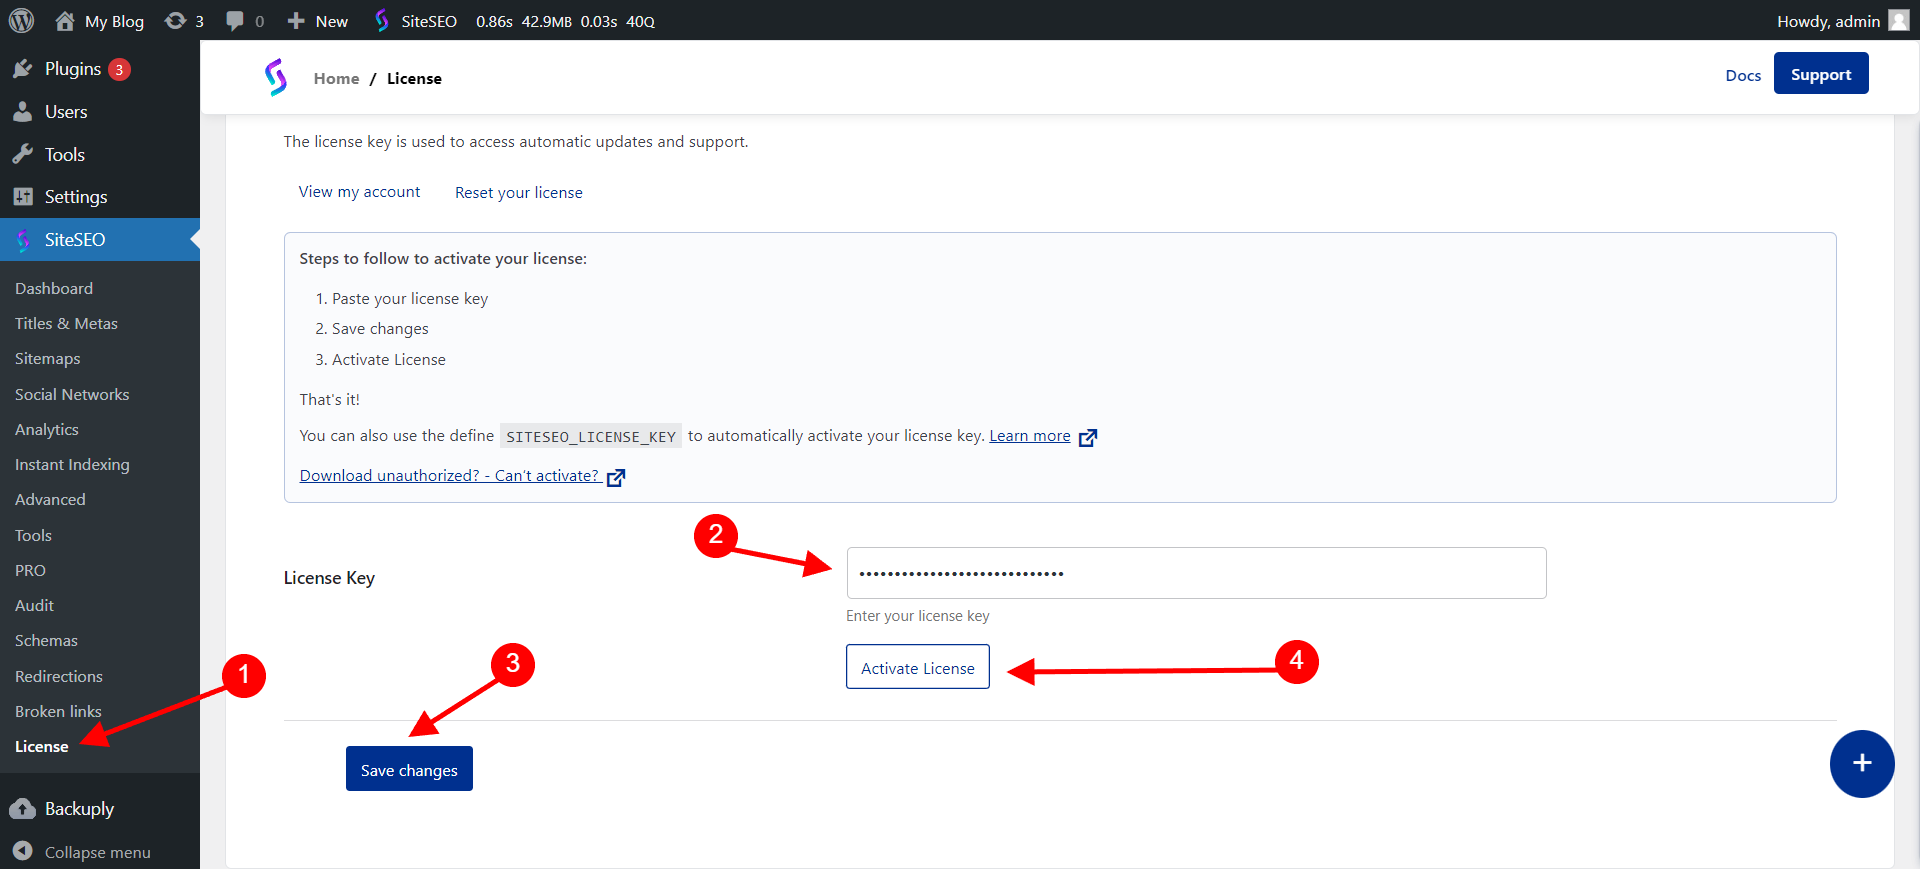The height and width of the screenshot is (869, 1920).
Task: Open the Broken links submenu item
Action: click(58, 712)
